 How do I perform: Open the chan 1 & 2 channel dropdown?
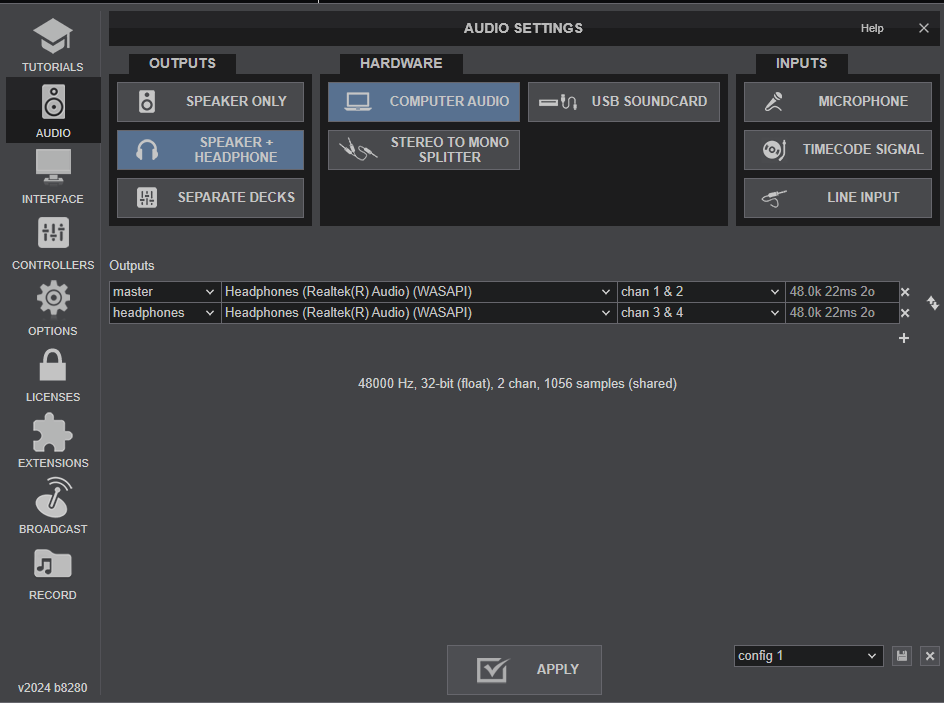701,292
